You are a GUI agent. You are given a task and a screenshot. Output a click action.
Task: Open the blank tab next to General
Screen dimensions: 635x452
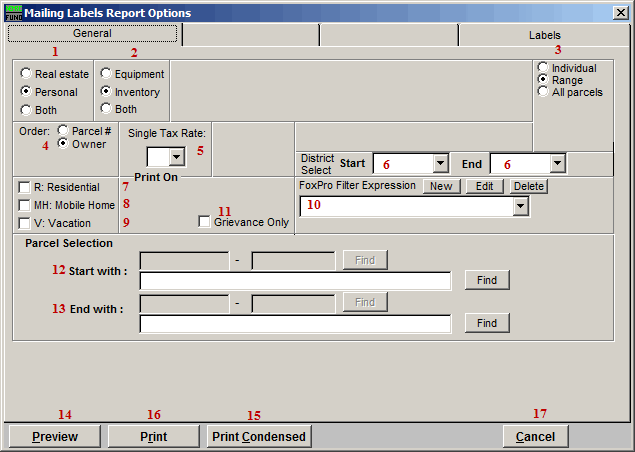click(251, 35)
